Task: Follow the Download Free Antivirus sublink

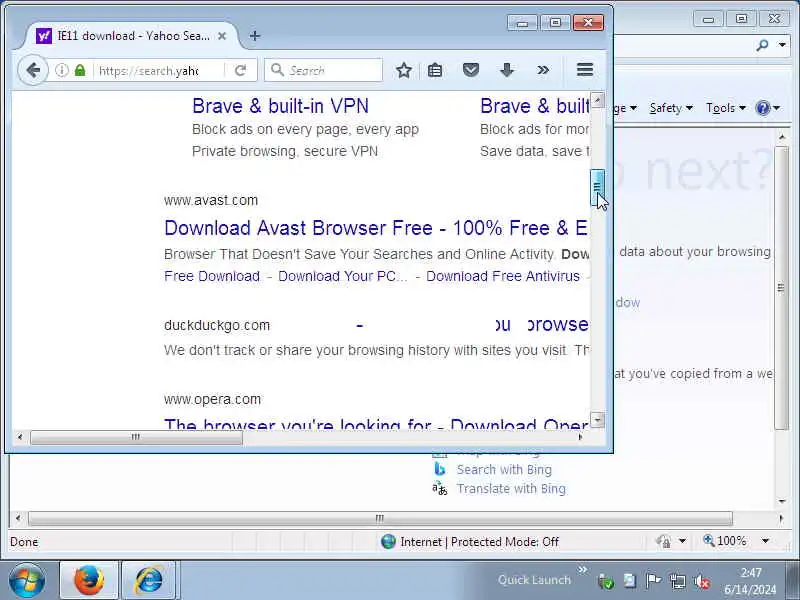Action: coord(503,276)
